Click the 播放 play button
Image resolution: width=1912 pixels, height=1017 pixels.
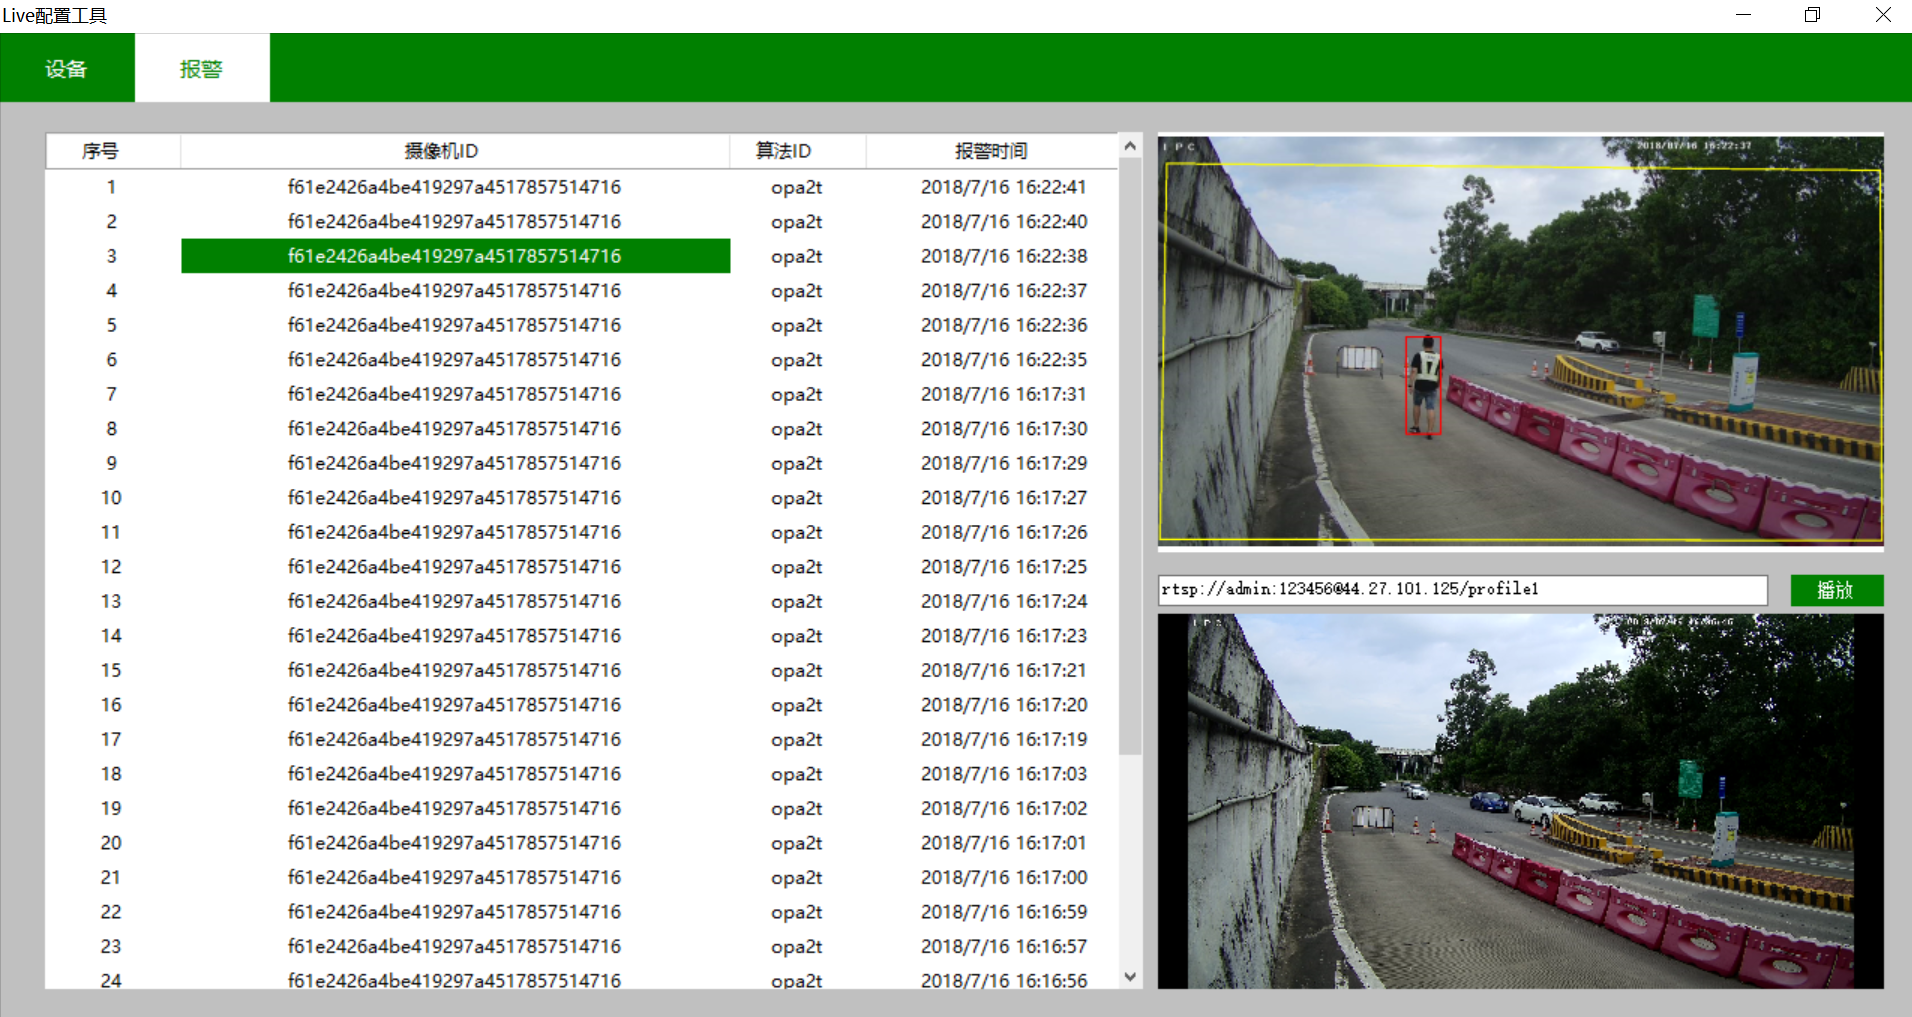tap(1836, 590)
